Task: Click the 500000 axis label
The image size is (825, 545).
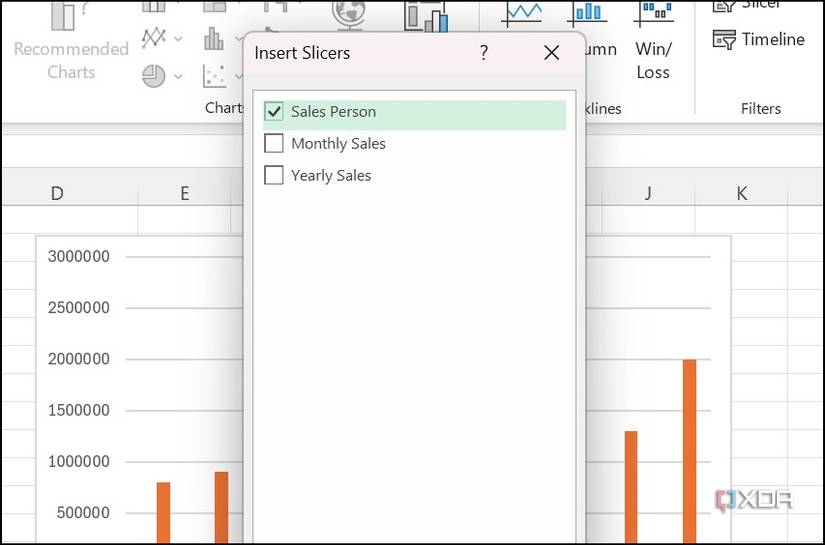Action: (x=83, y=513)
